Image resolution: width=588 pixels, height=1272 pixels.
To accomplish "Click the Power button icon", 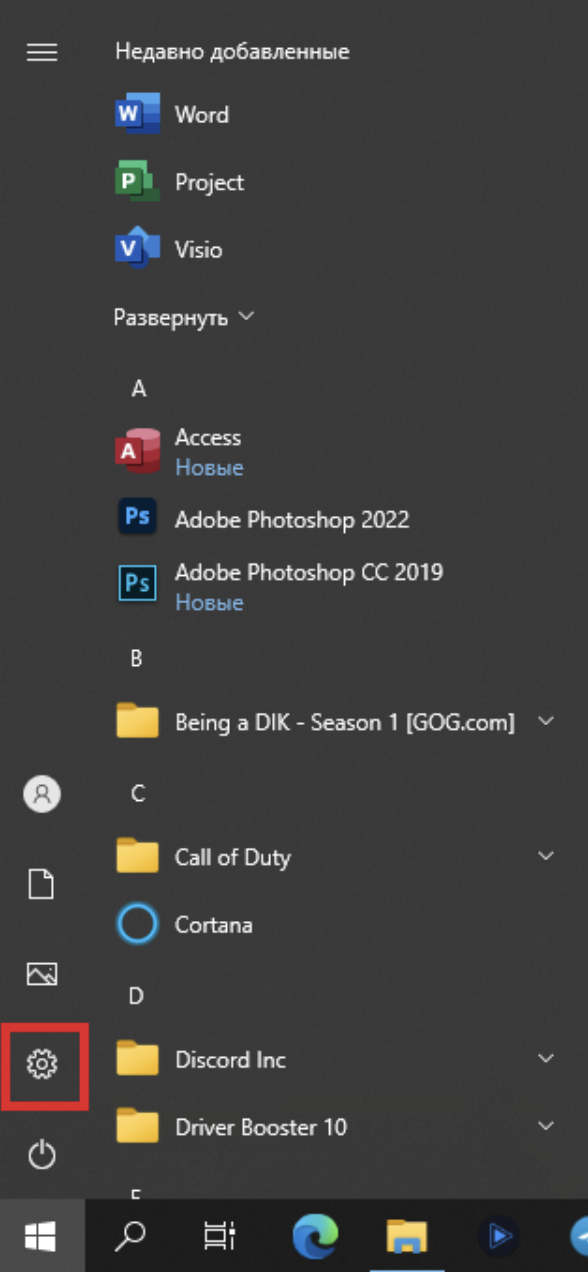I will pos(42,1155).
